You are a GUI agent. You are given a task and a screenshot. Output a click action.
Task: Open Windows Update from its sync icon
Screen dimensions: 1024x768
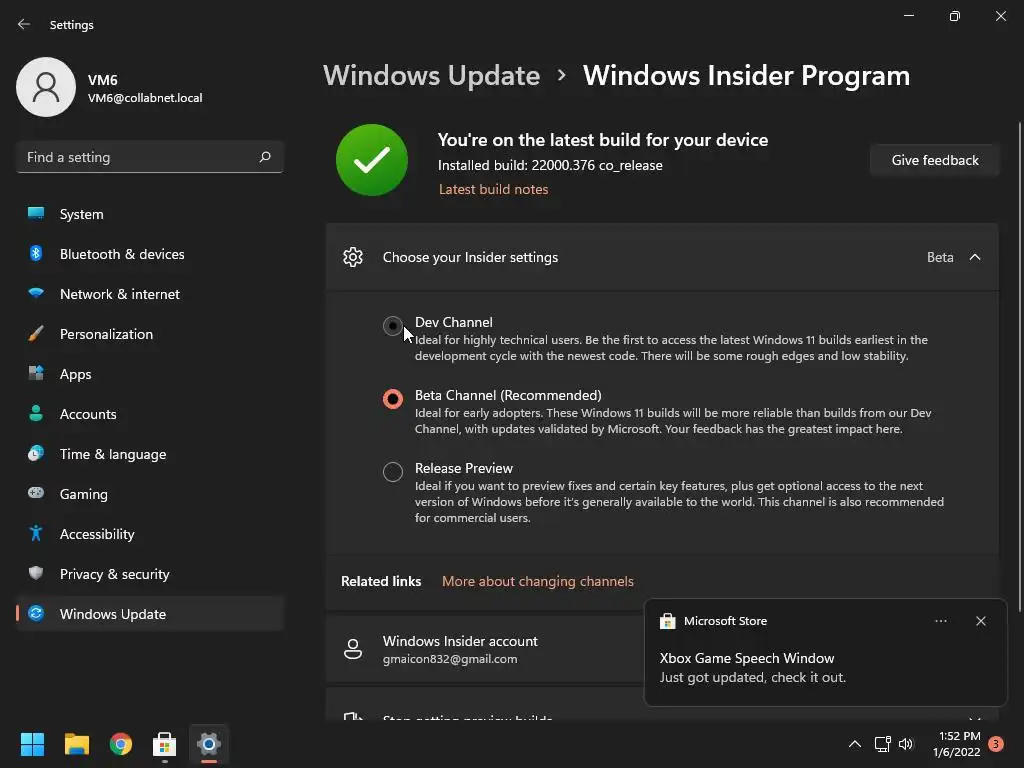point(36,613)
